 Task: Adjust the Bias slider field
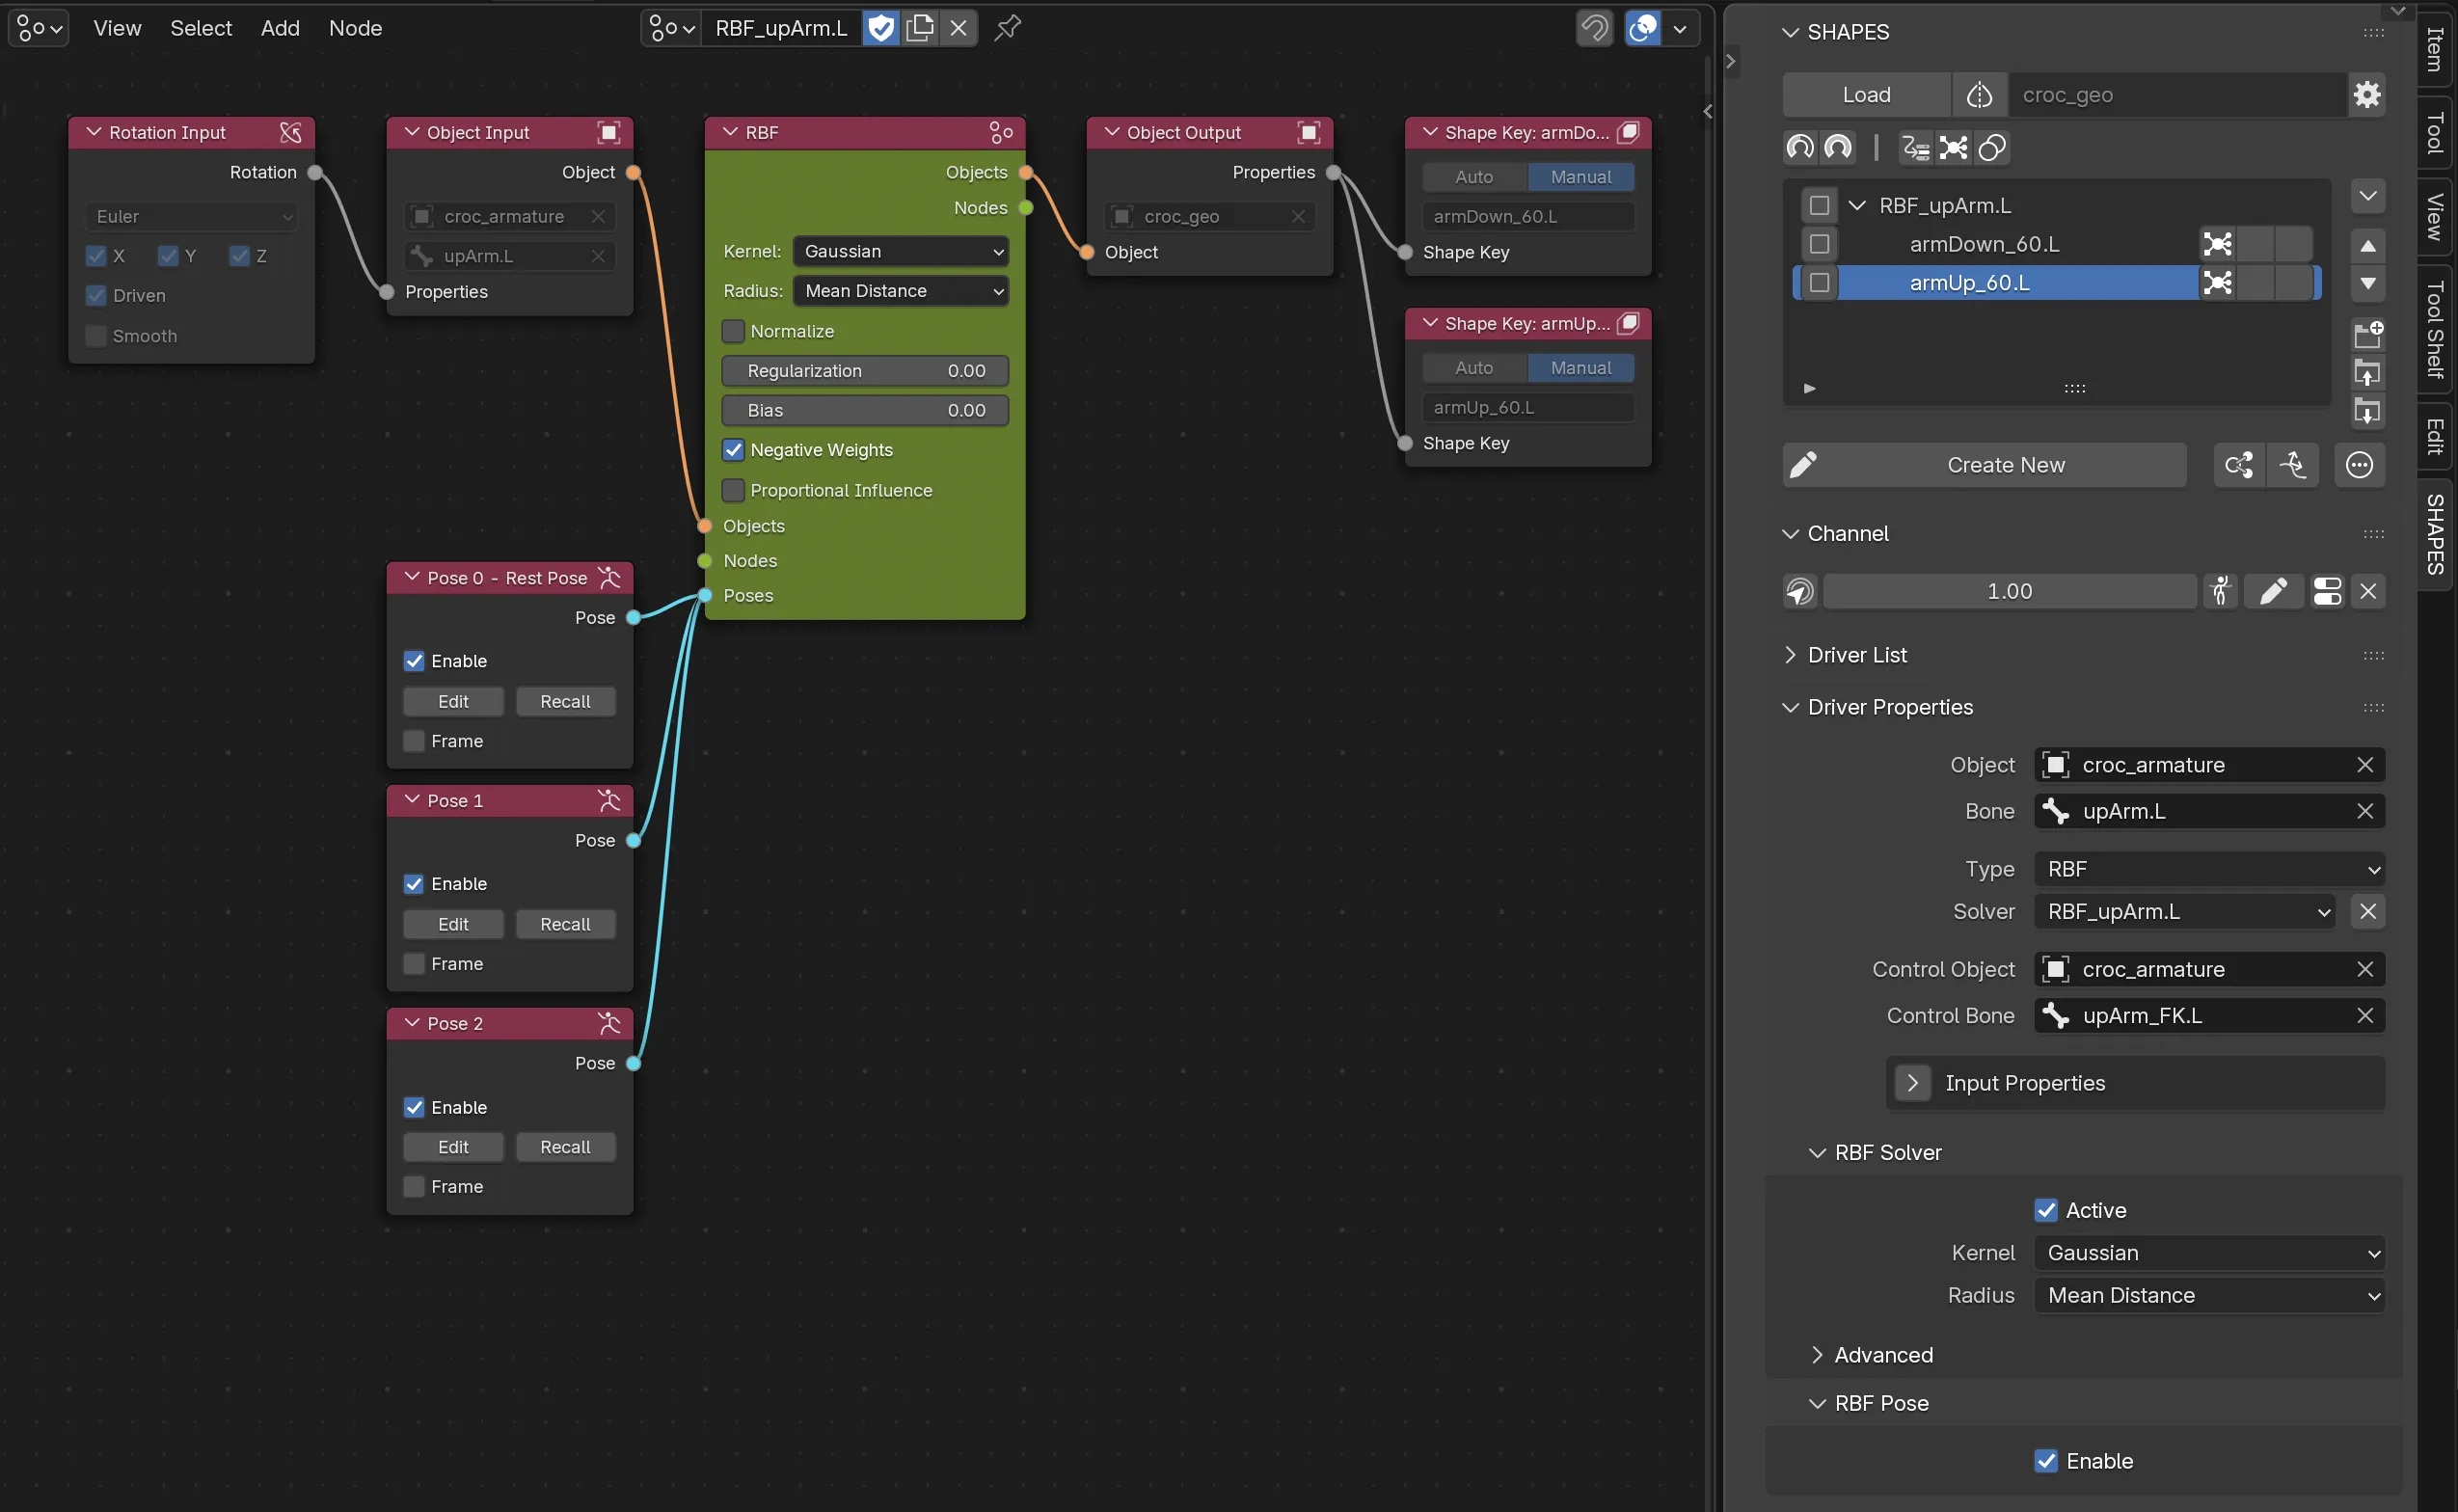[865, 410]
